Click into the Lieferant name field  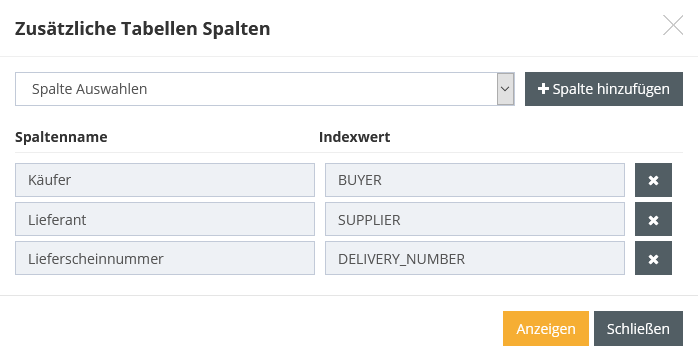[x=165, y=219]
